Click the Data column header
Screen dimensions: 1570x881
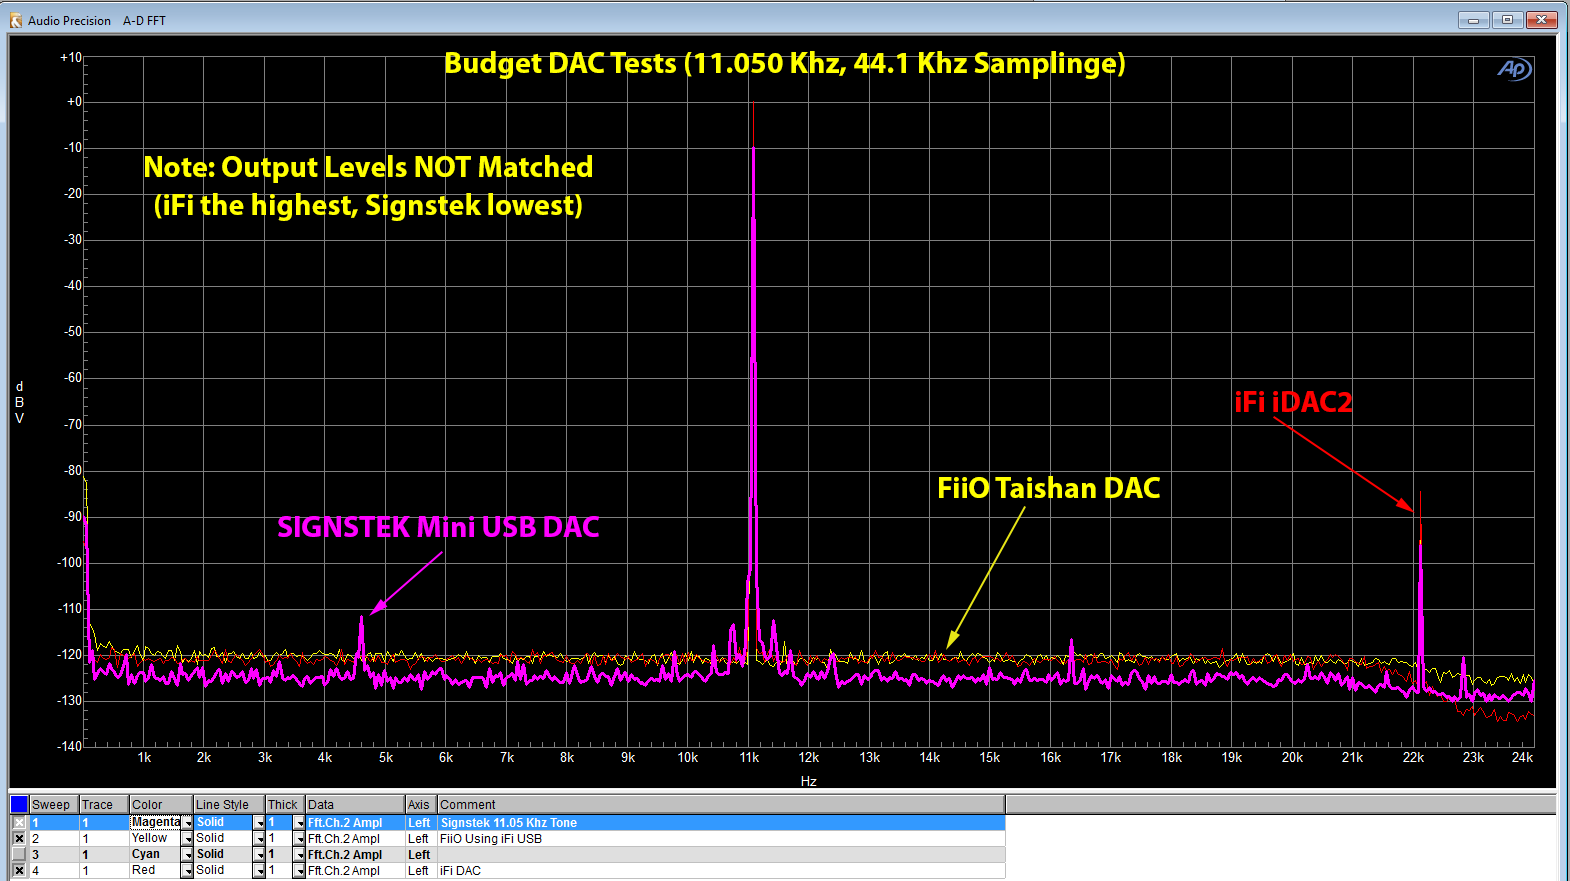pyautogui.click(x=355, y=804)
